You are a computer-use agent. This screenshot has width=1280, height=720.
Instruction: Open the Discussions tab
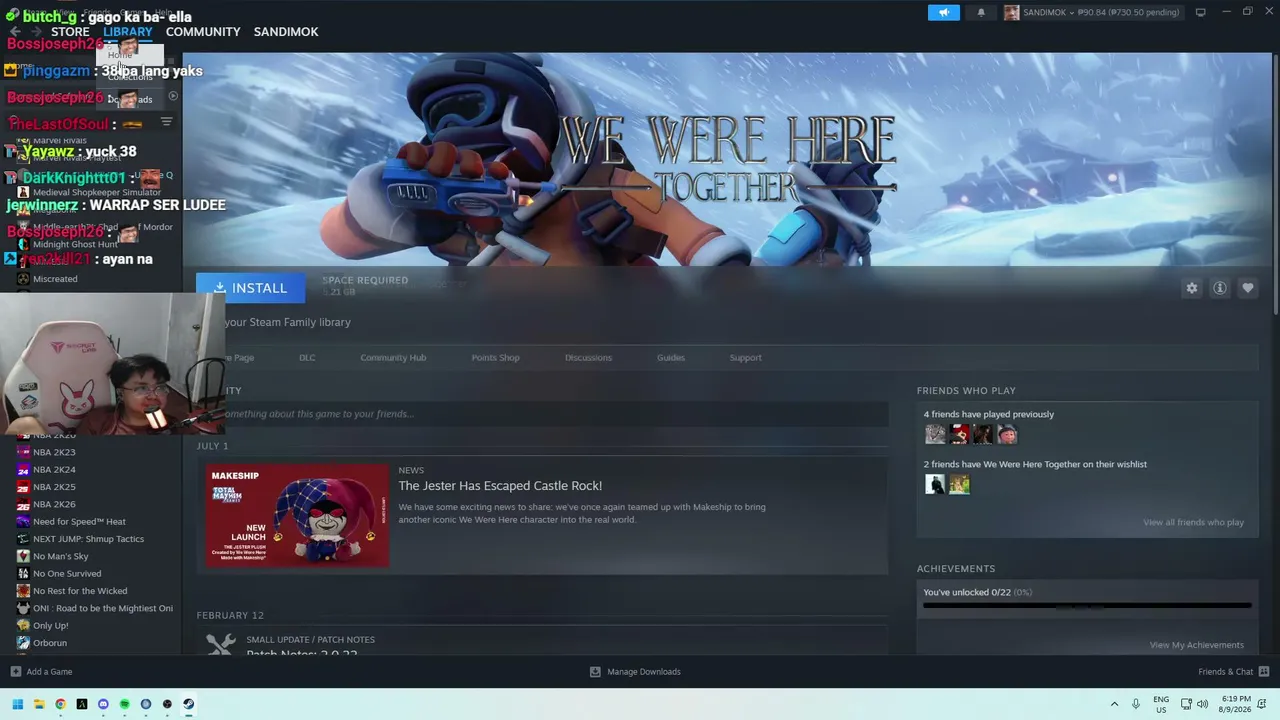click(588, 358)
